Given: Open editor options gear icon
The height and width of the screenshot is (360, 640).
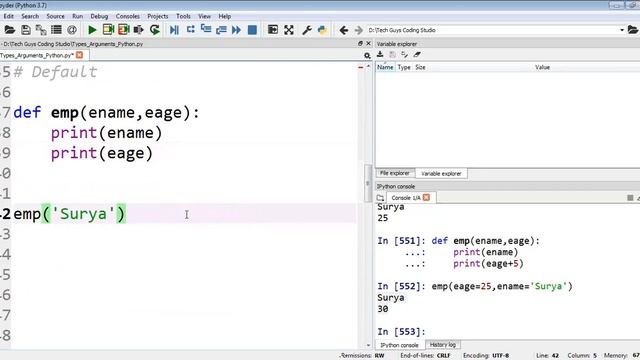Looking at the screenshot, I should pyautogui.click(x=367, y=56).
